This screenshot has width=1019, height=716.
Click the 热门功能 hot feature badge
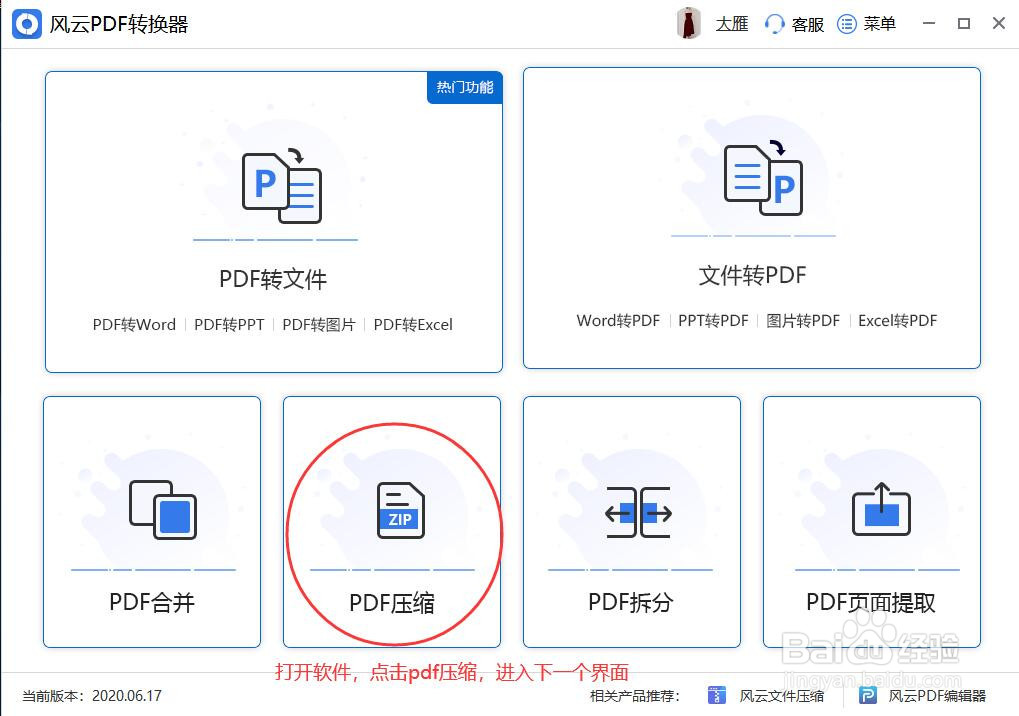[463, 88]
